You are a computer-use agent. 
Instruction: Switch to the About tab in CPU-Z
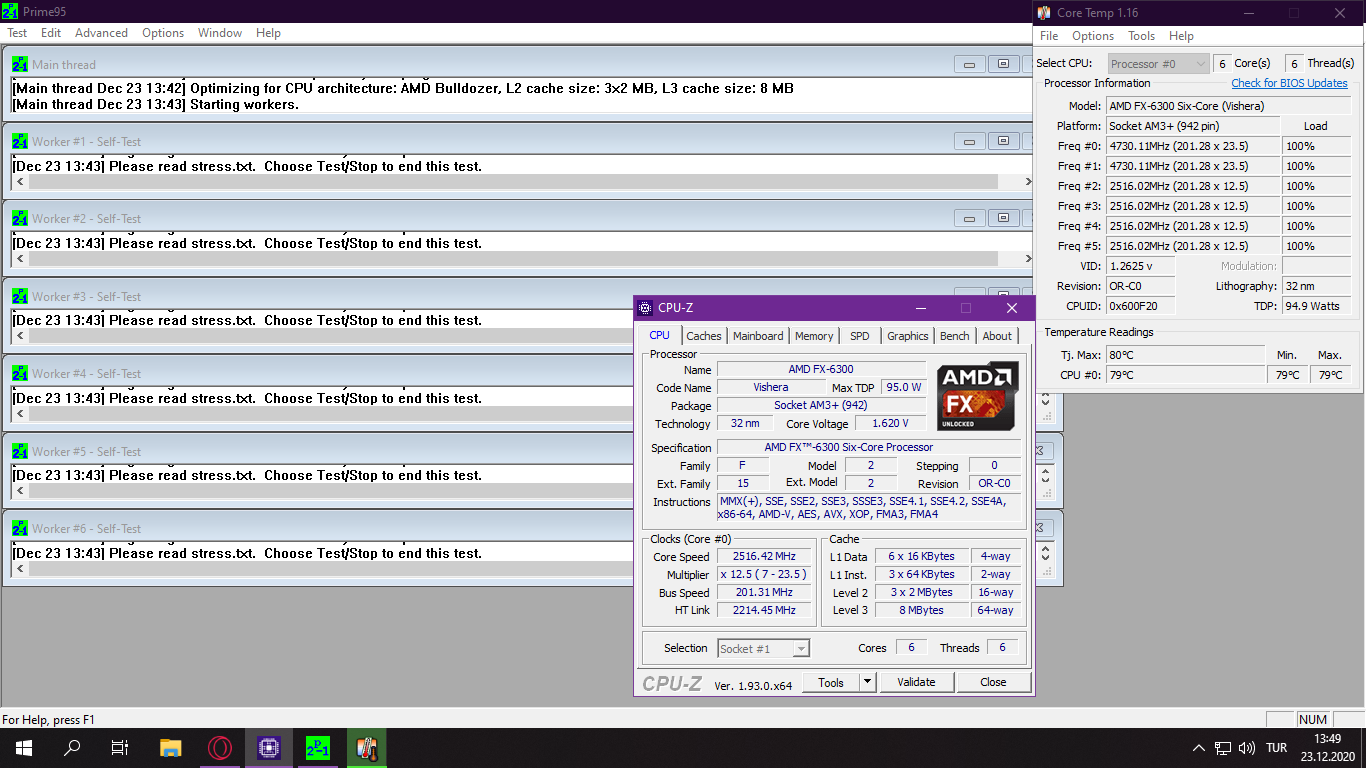997,336
